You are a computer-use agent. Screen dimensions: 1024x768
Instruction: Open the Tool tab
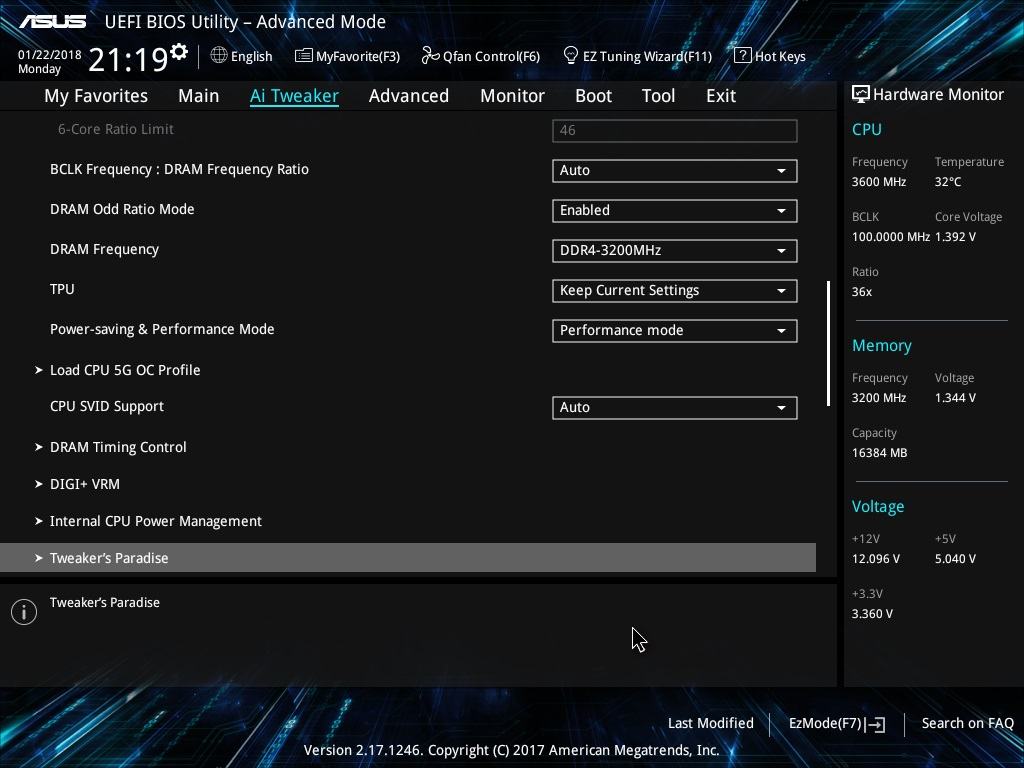pyautogui.click(x=658, y=96)
